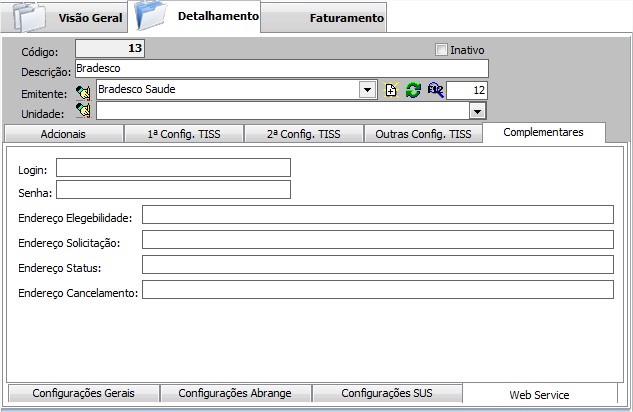Click the Login input field

173,168
